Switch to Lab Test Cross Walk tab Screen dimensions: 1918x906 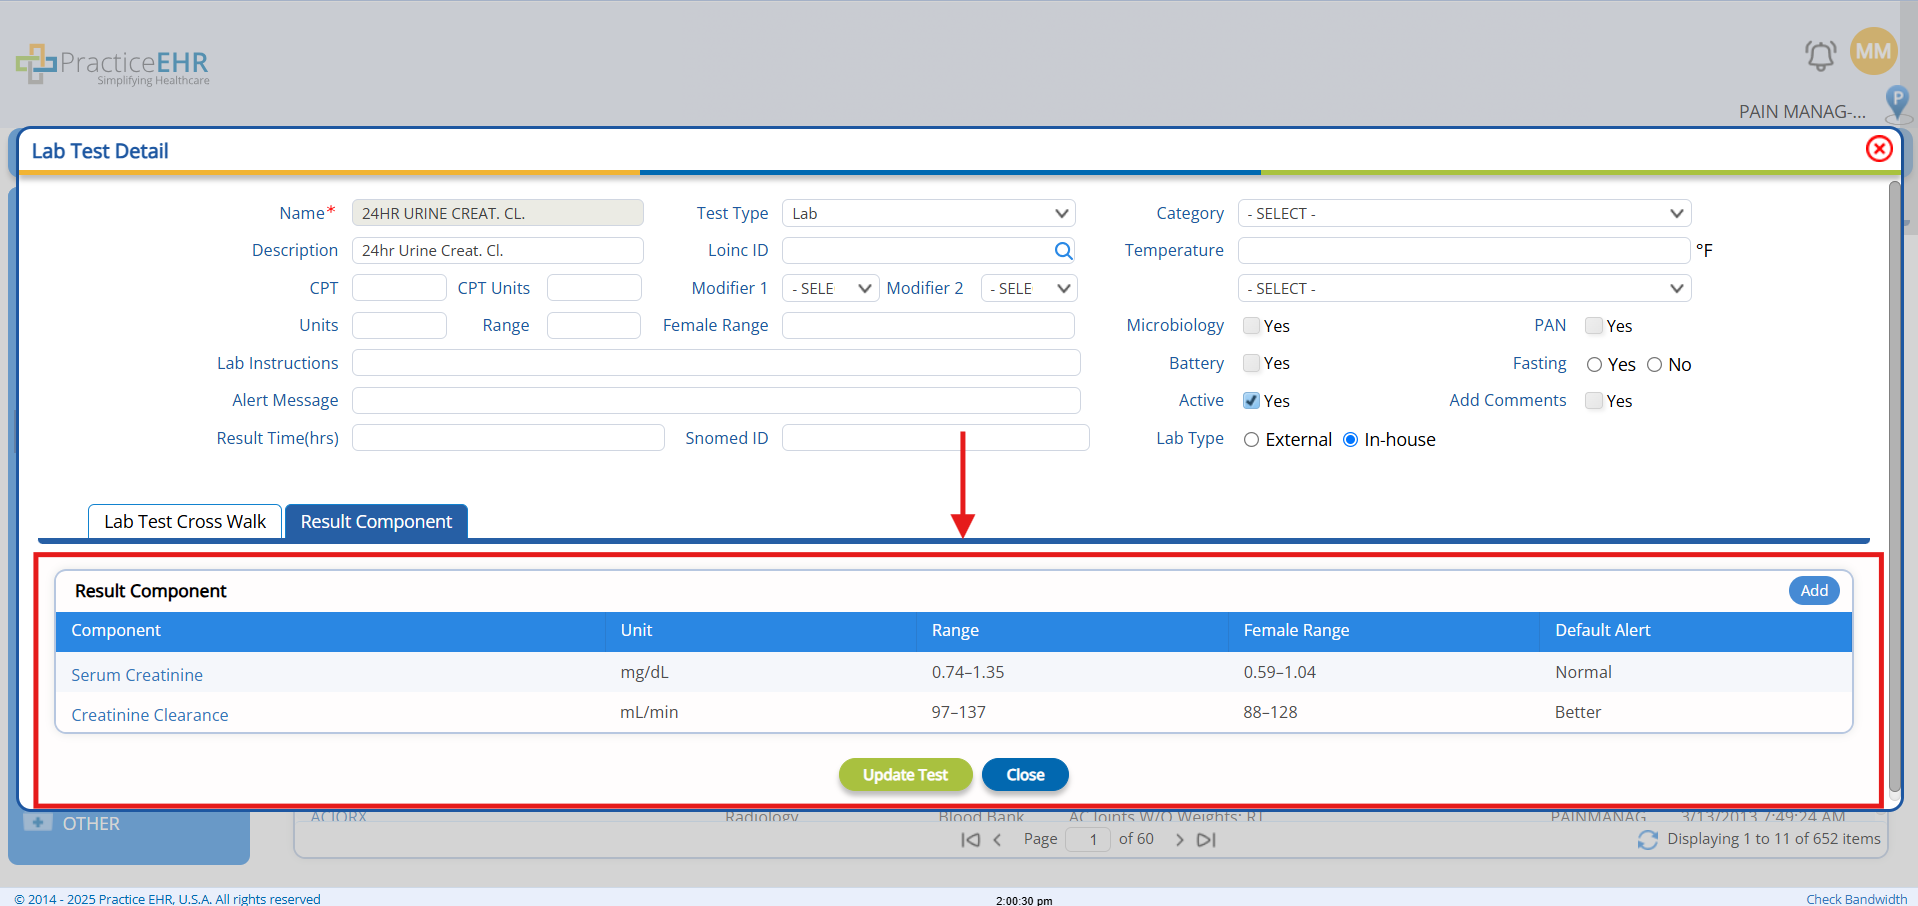pyautogui.click(x=185, y=522)
